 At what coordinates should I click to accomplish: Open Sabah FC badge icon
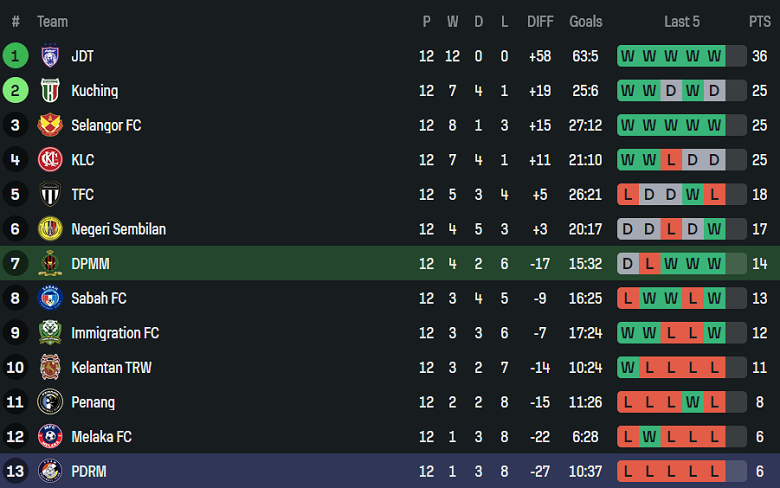pos(50,298)
